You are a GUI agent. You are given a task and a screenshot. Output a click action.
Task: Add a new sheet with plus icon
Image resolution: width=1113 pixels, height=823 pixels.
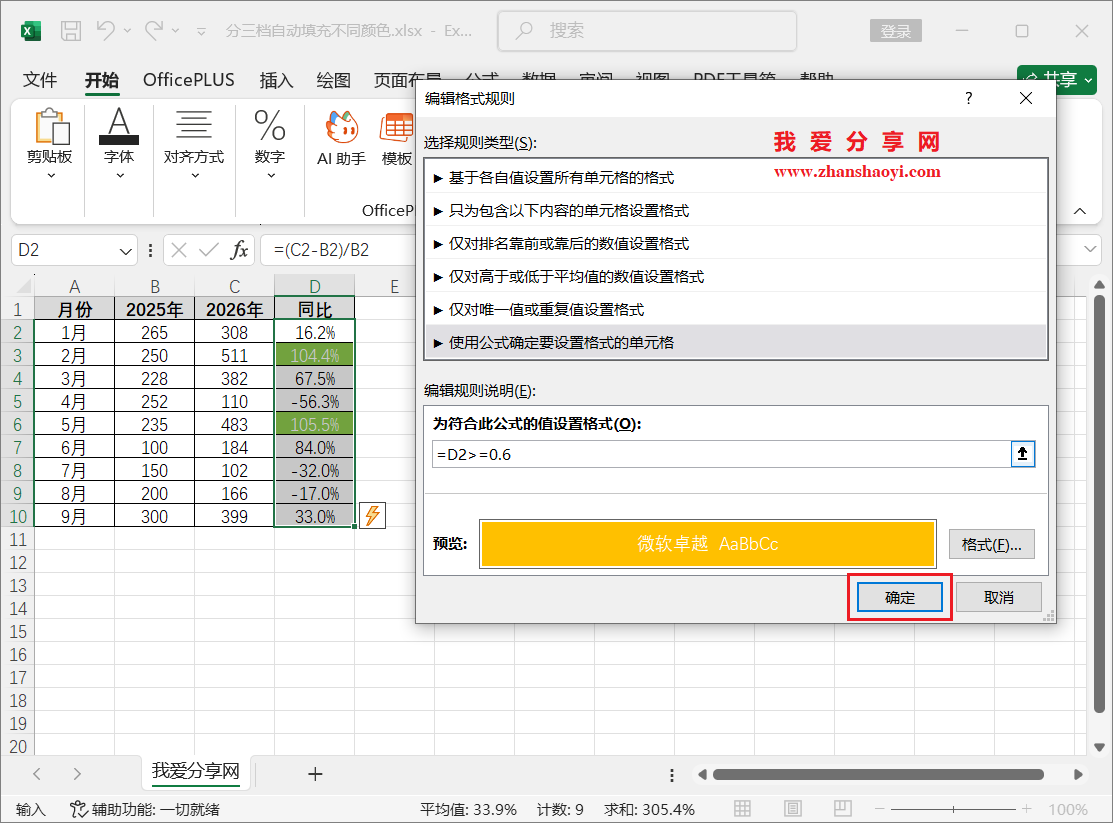click(315, 773)
